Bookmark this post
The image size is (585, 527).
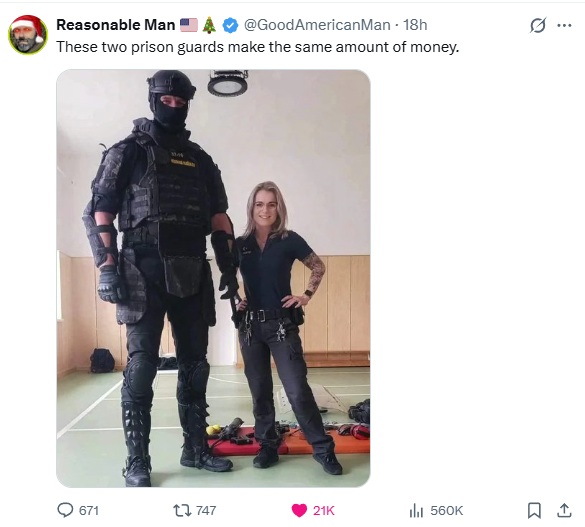click(x=534, y=510)
